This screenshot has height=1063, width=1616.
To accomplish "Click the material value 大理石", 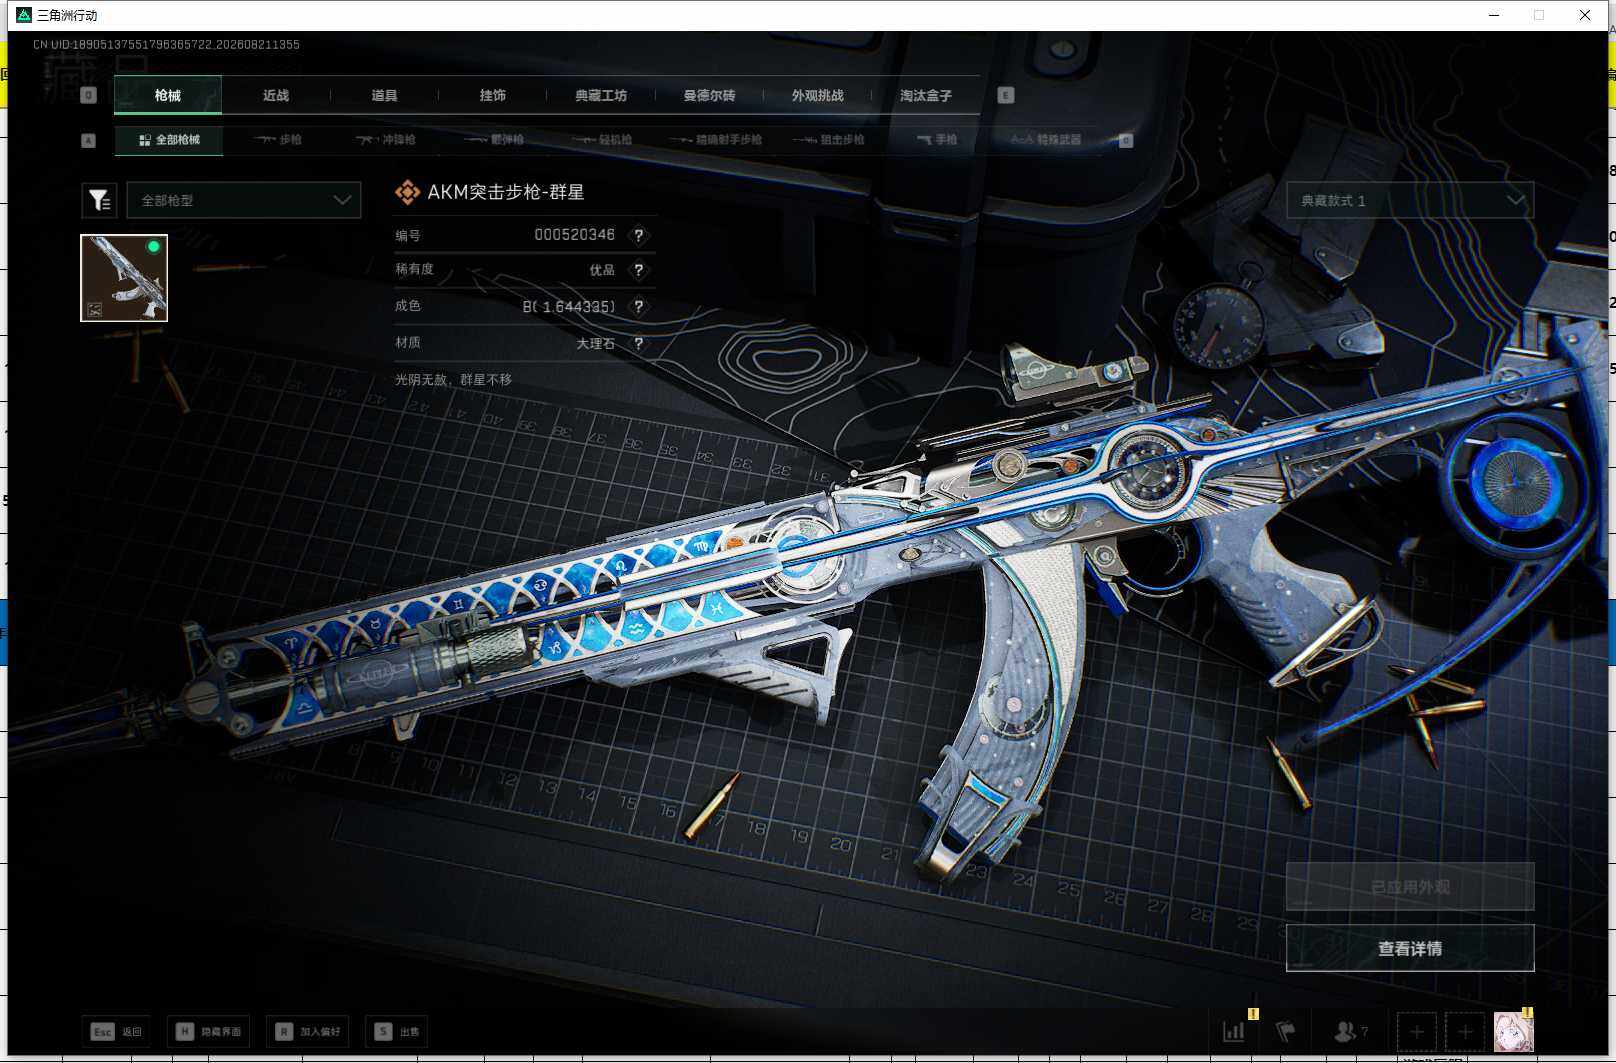I will [x=596, y=344].
